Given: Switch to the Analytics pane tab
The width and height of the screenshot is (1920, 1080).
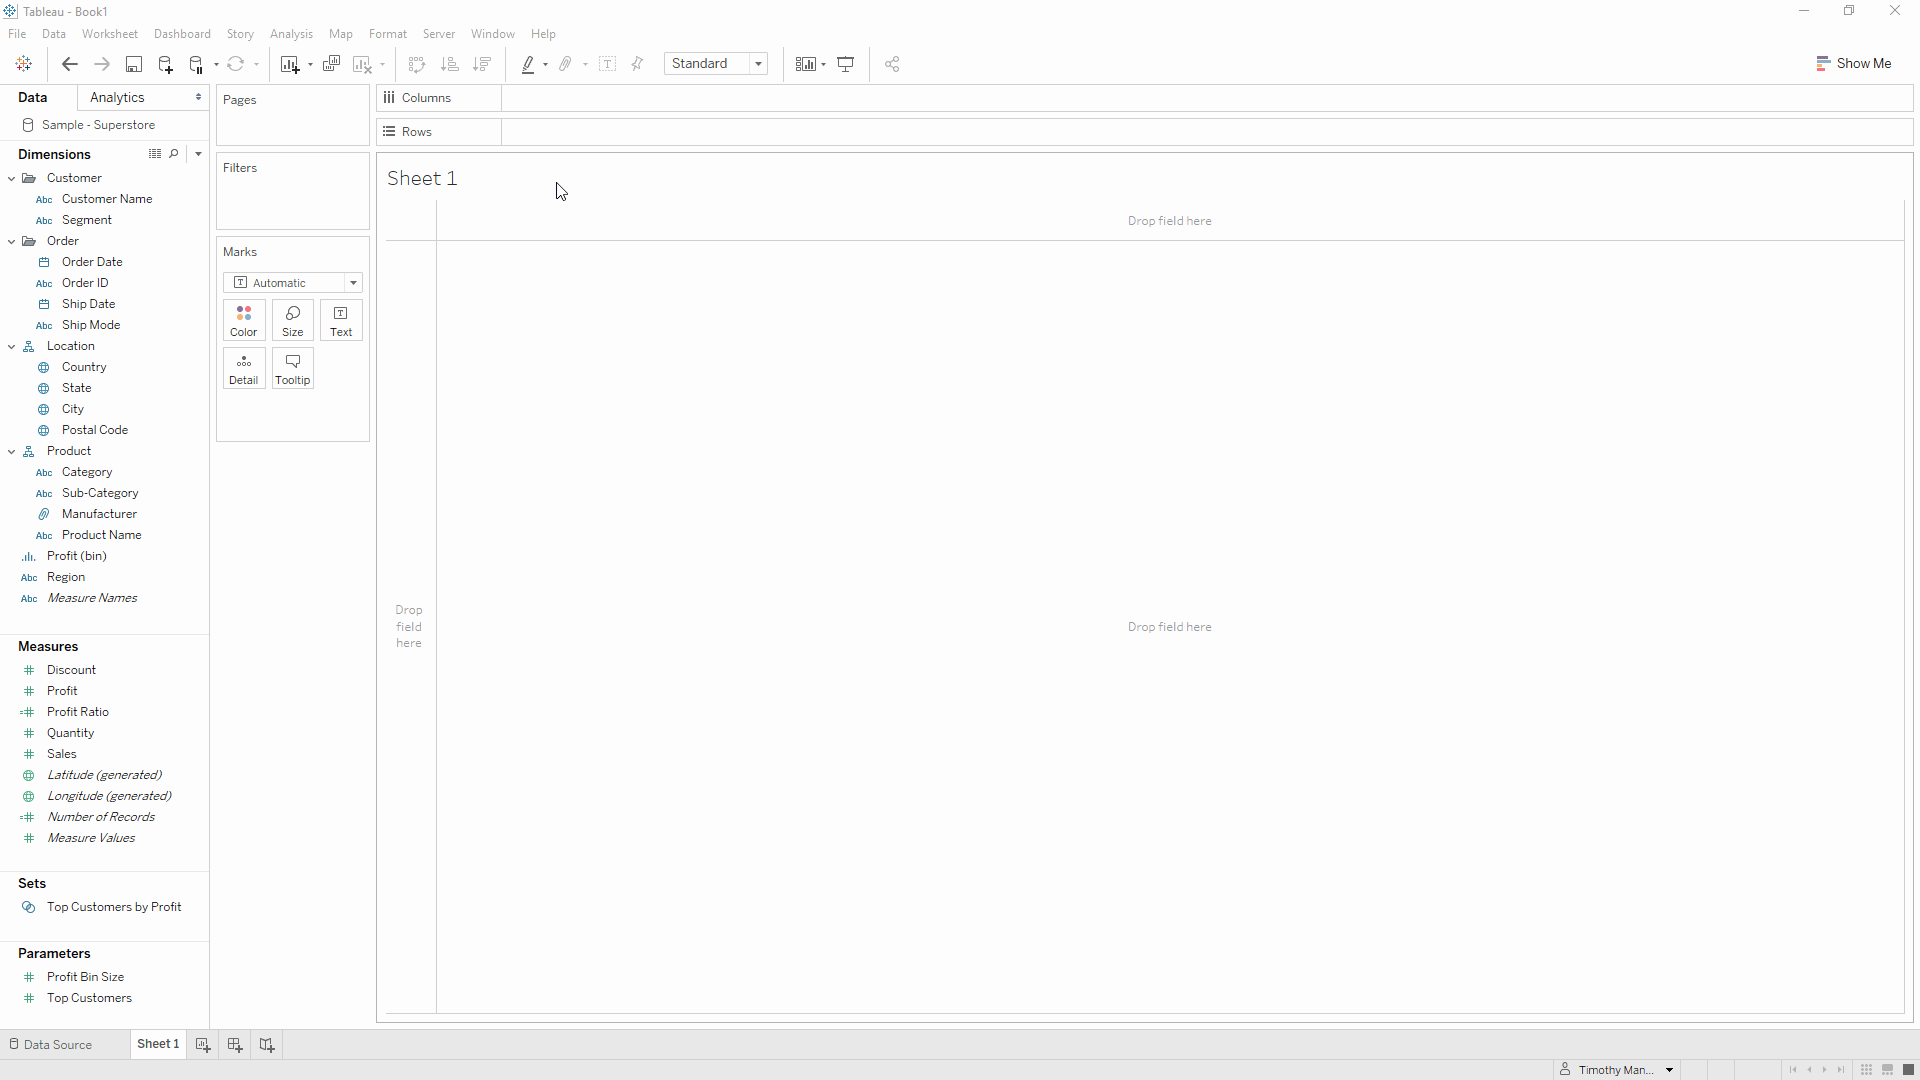Looking at the screenshot, I should 143,97.
